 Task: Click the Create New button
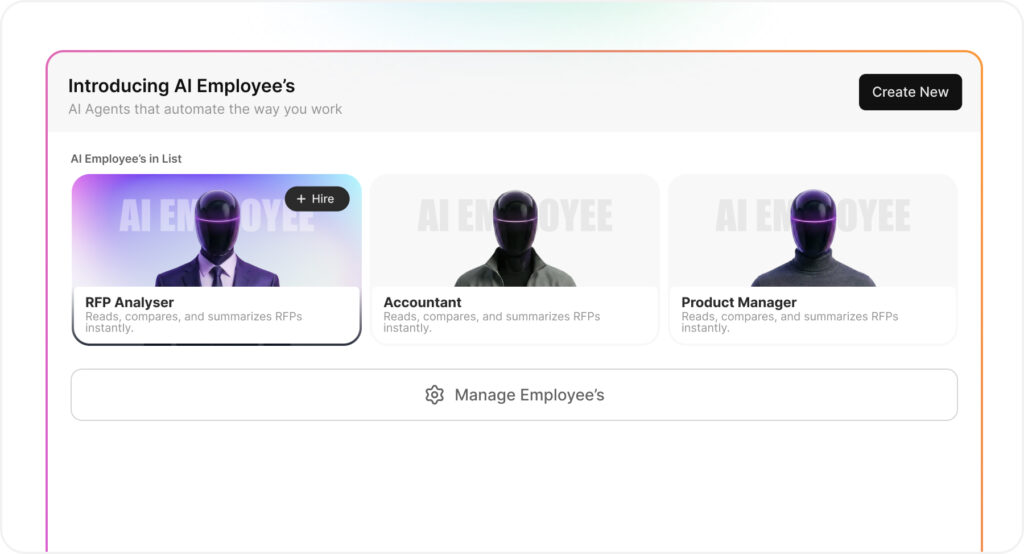pos(910,92)
